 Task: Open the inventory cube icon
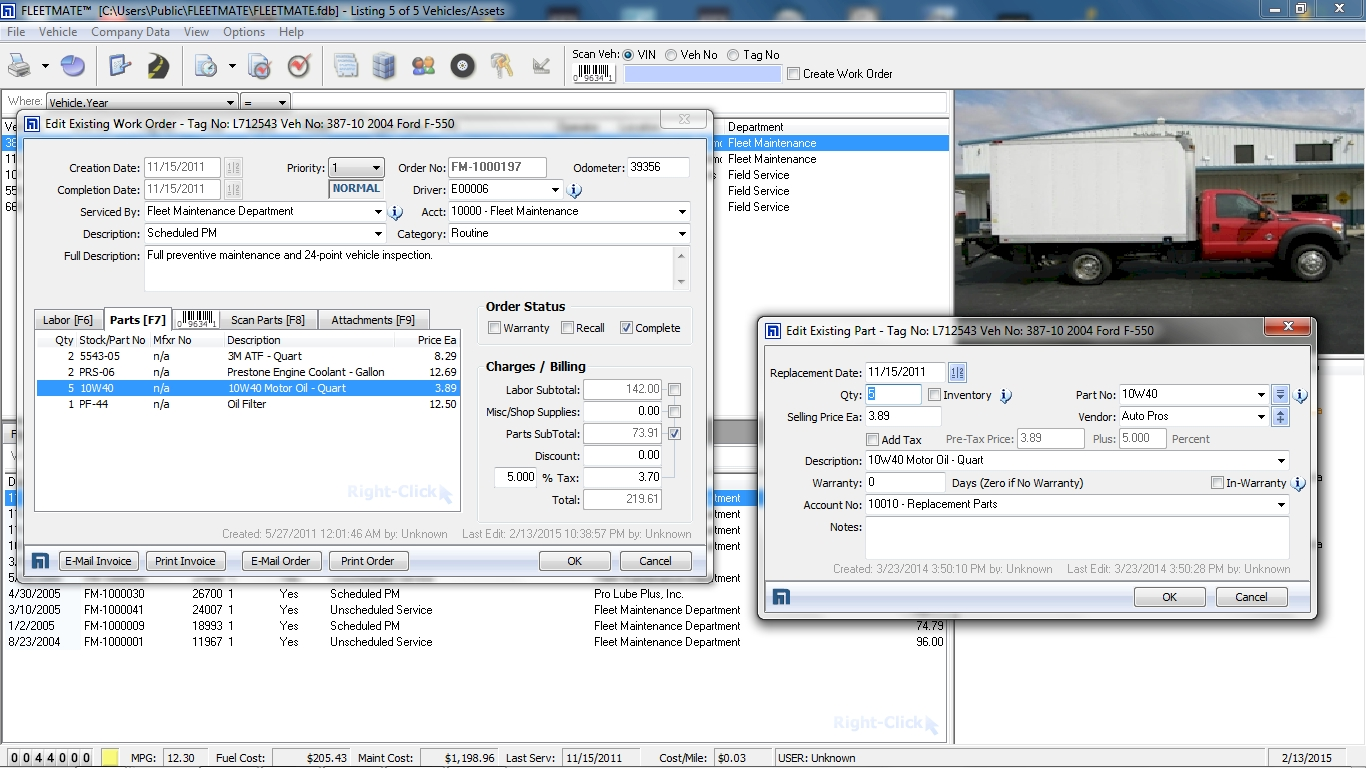point(384,65)
